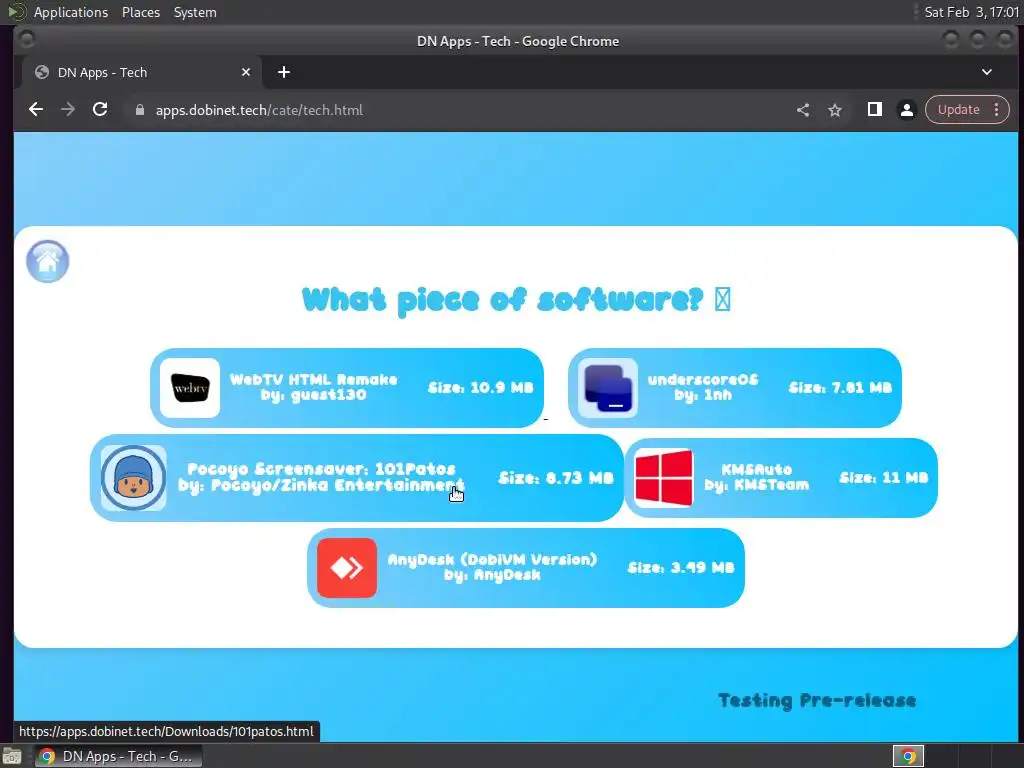
Task: Open the underscoreOS by 1nh card
Action: (735, 388)
